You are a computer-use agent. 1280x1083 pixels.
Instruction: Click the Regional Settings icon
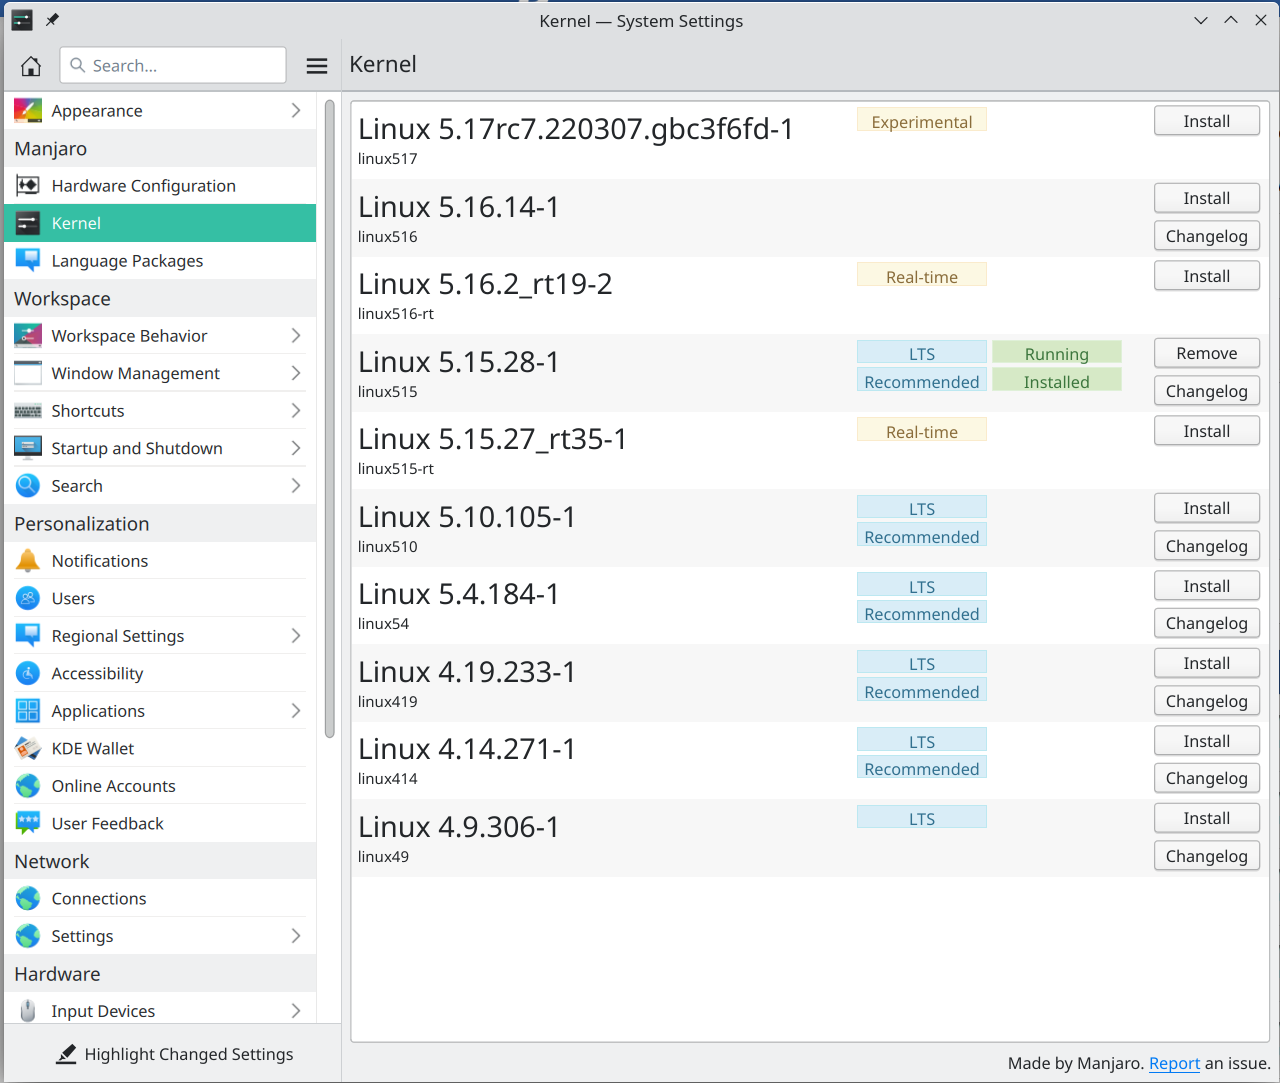coord(28,636)
